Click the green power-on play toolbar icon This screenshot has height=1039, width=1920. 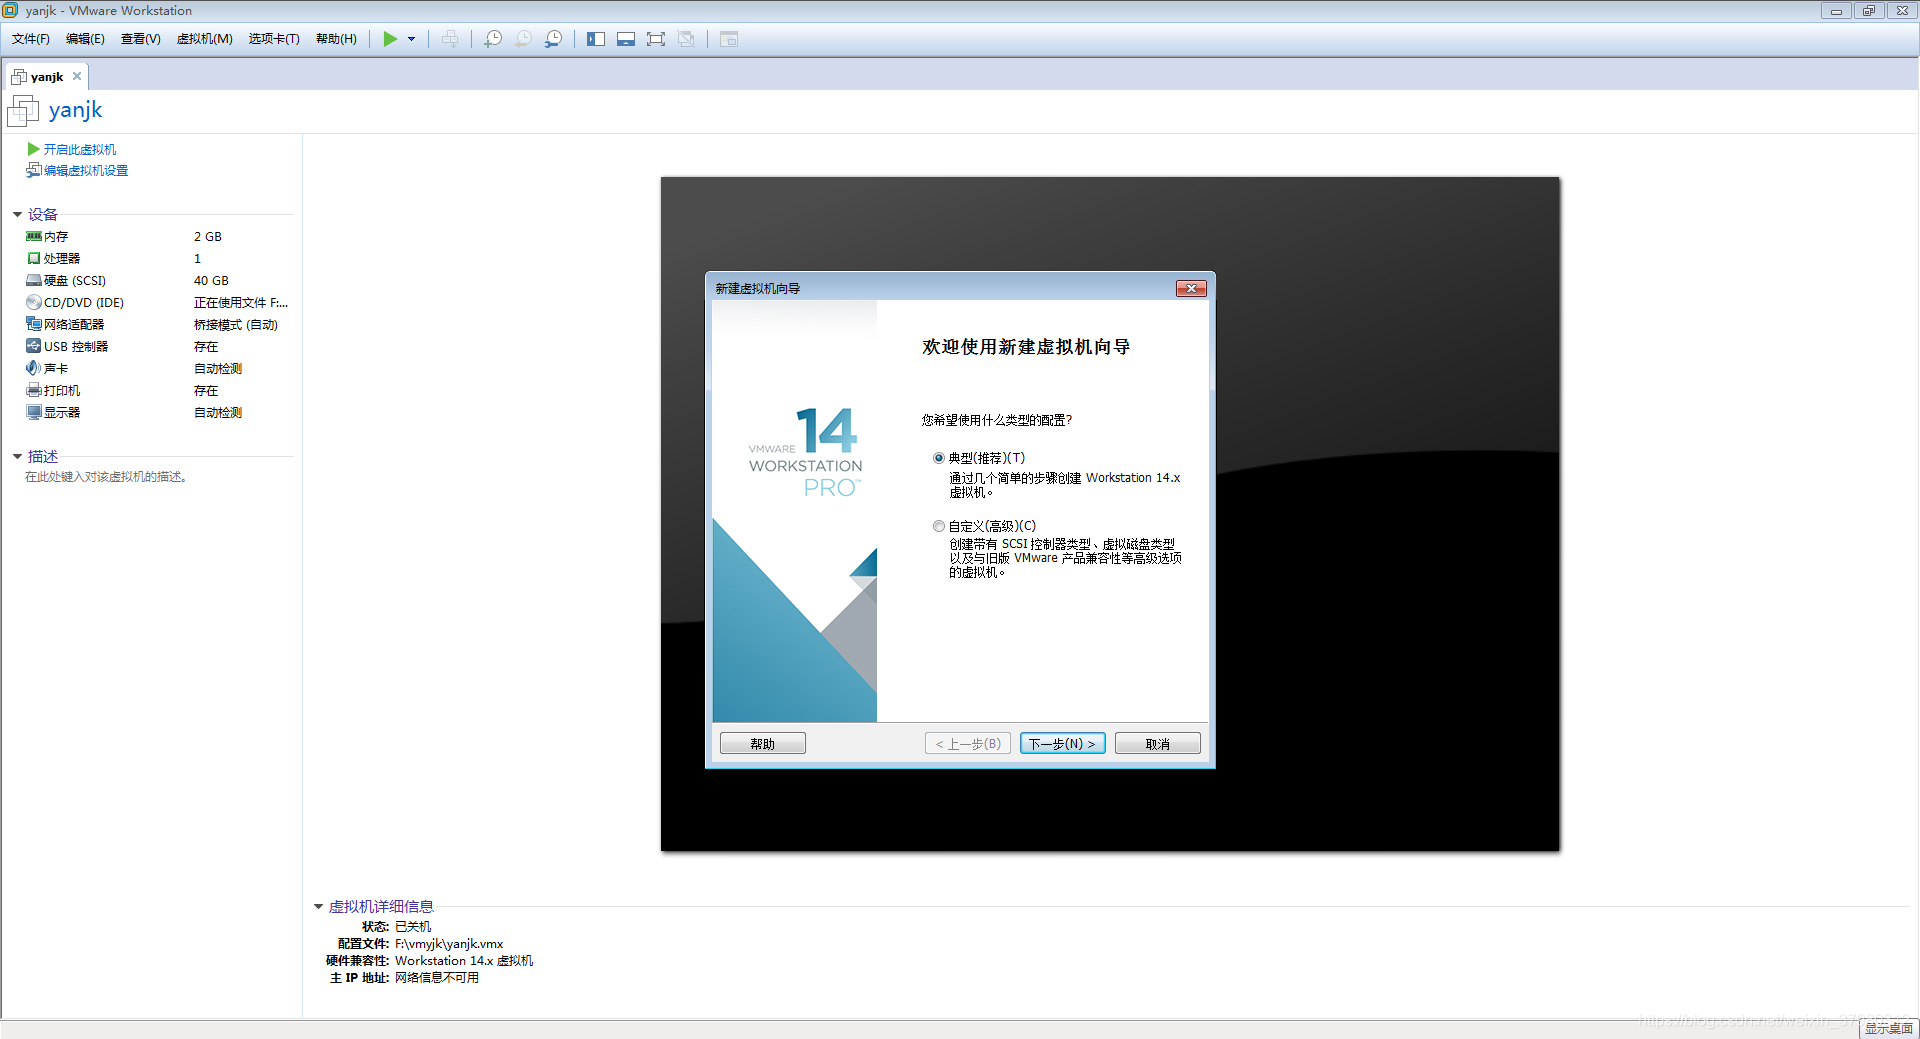[x=390, y=39]
